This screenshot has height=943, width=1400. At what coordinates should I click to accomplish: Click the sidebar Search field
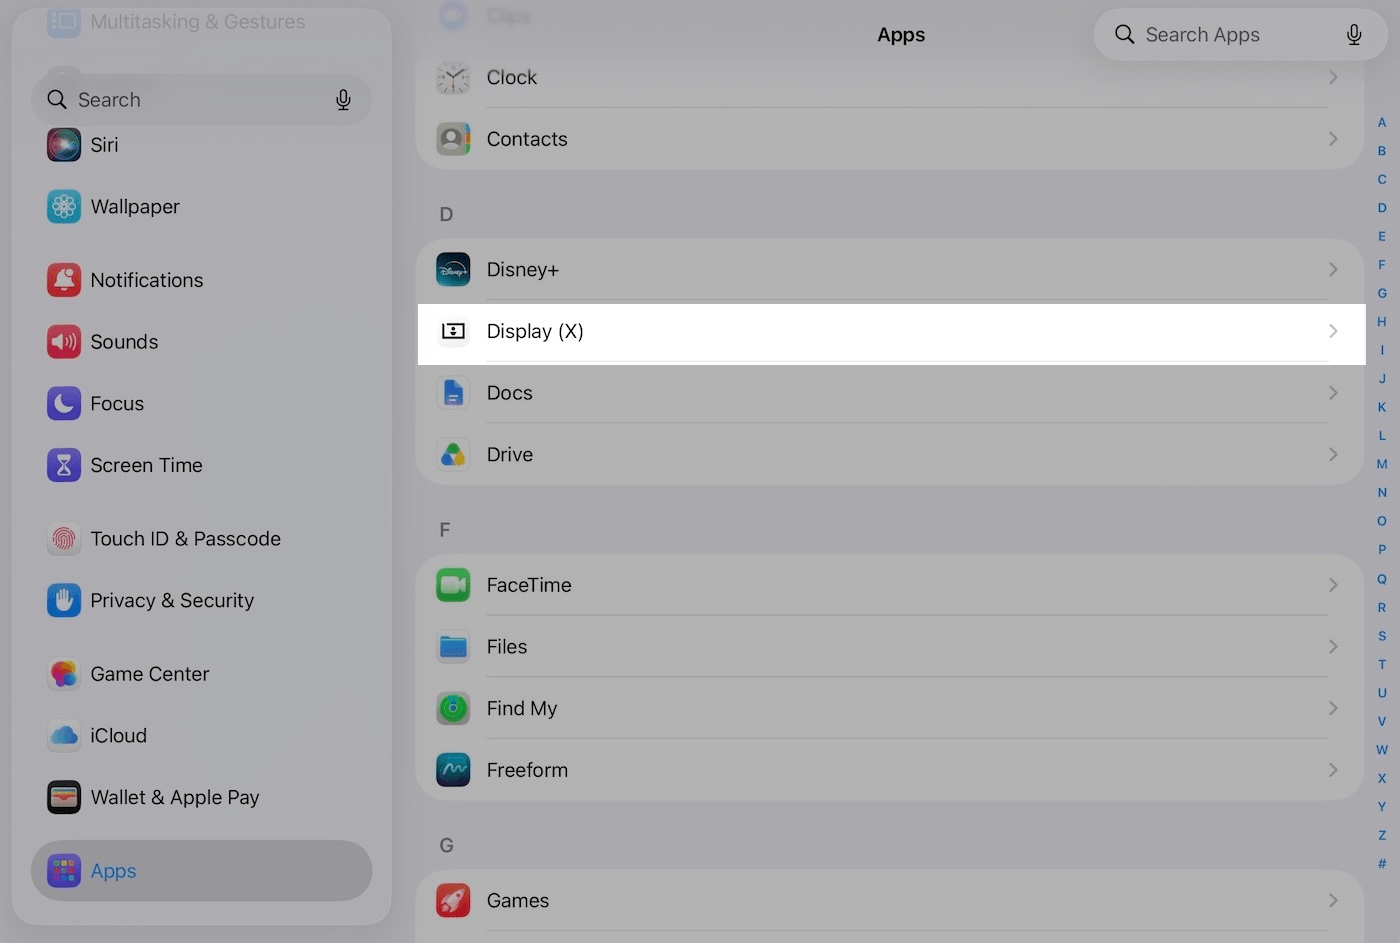pos(202,100)
